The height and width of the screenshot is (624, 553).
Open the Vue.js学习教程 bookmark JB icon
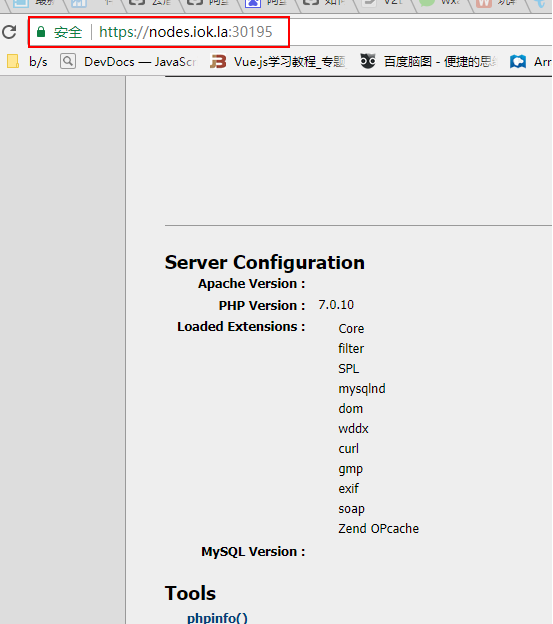[x=218, y=62]
